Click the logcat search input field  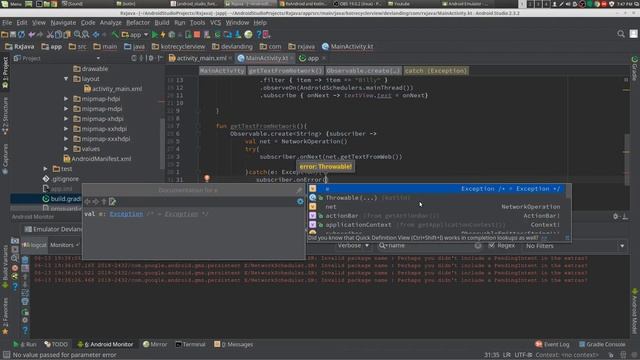point(430,245)
